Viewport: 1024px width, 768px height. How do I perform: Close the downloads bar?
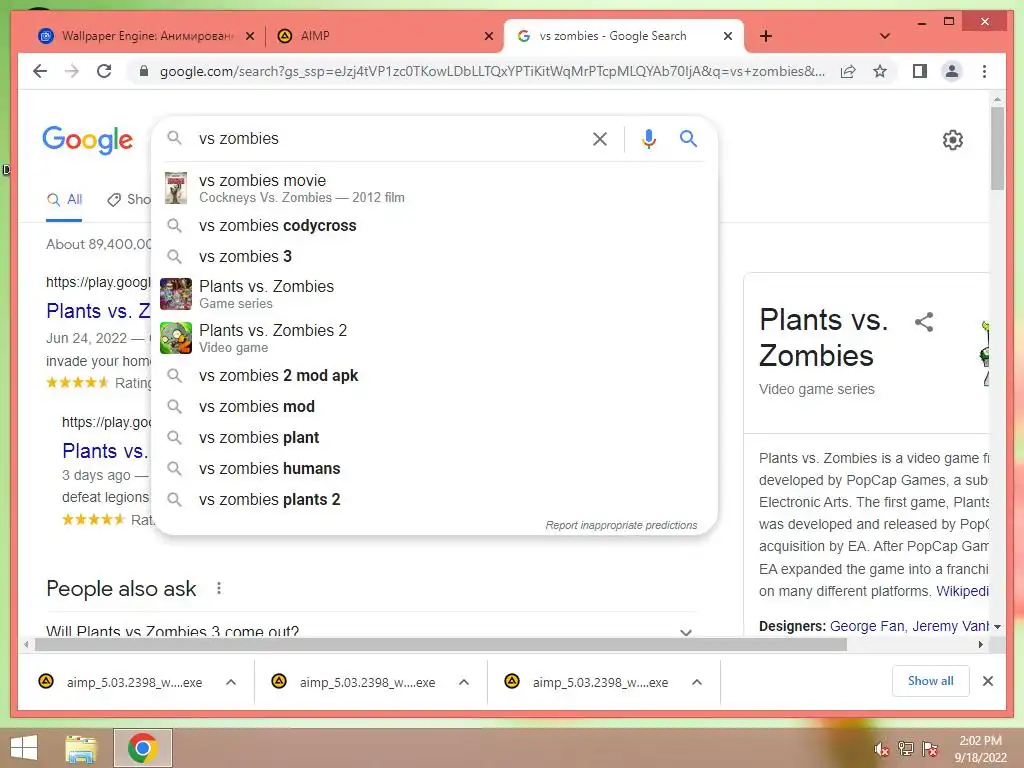[x=987, y=681]
